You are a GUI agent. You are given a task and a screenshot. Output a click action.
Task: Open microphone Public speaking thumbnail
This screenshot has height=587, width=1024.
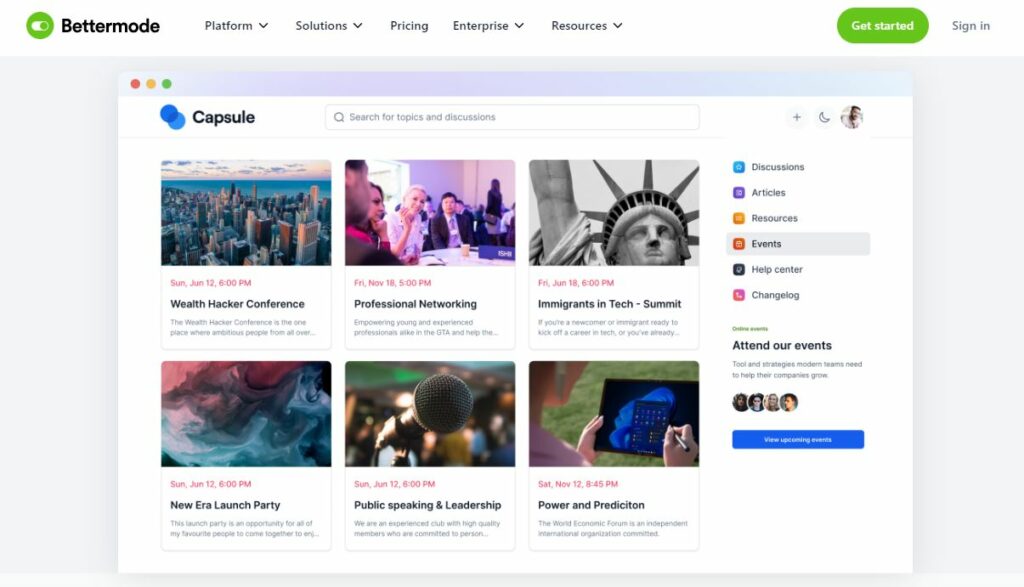pos(430,414)
